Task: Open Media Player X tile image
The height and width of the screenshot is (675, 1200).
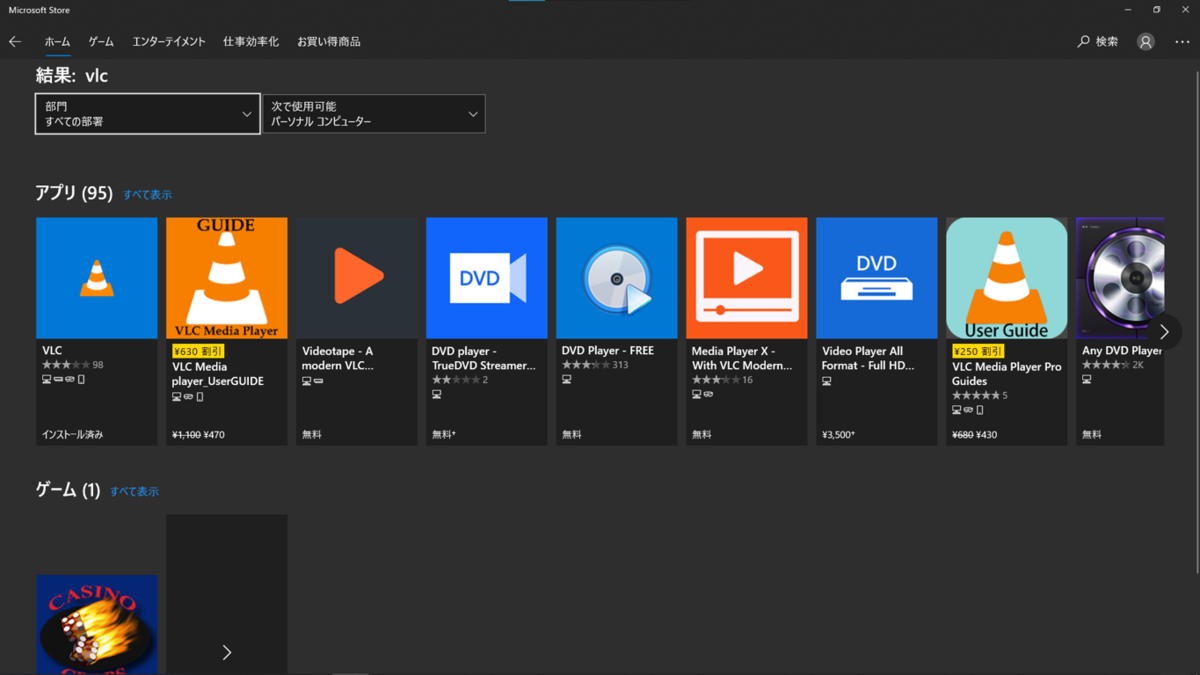Action: 747,278
